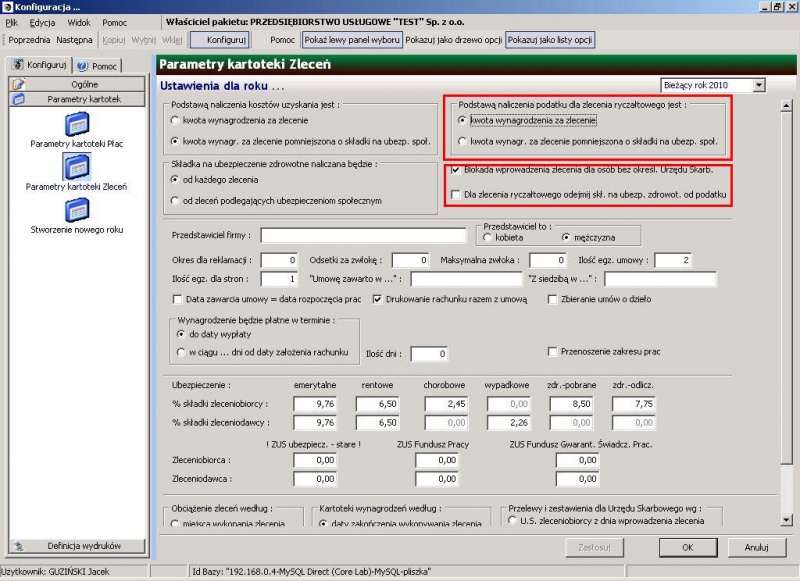Viewport: 800px width, 581px height.
Task: Click the Przedstawiciel firmy input field
Action: pos(363,235)
